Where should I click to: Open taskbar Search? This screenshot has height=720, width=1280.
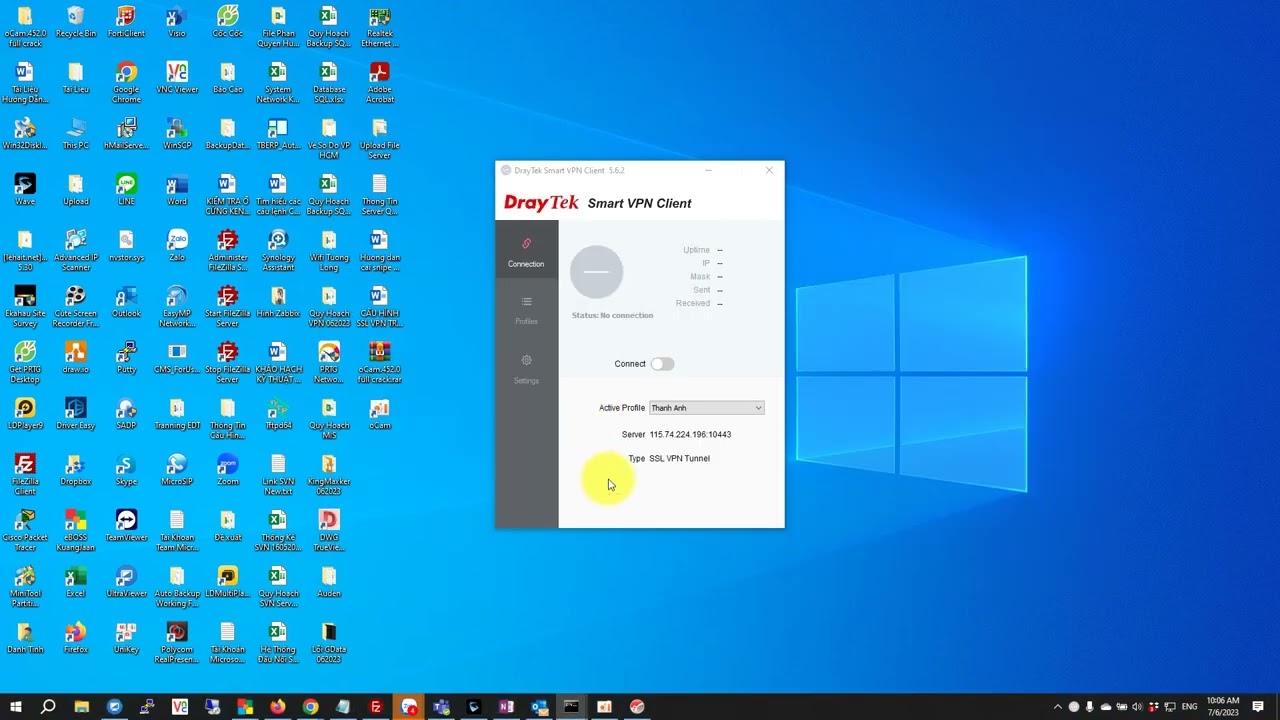coord(48,707)
